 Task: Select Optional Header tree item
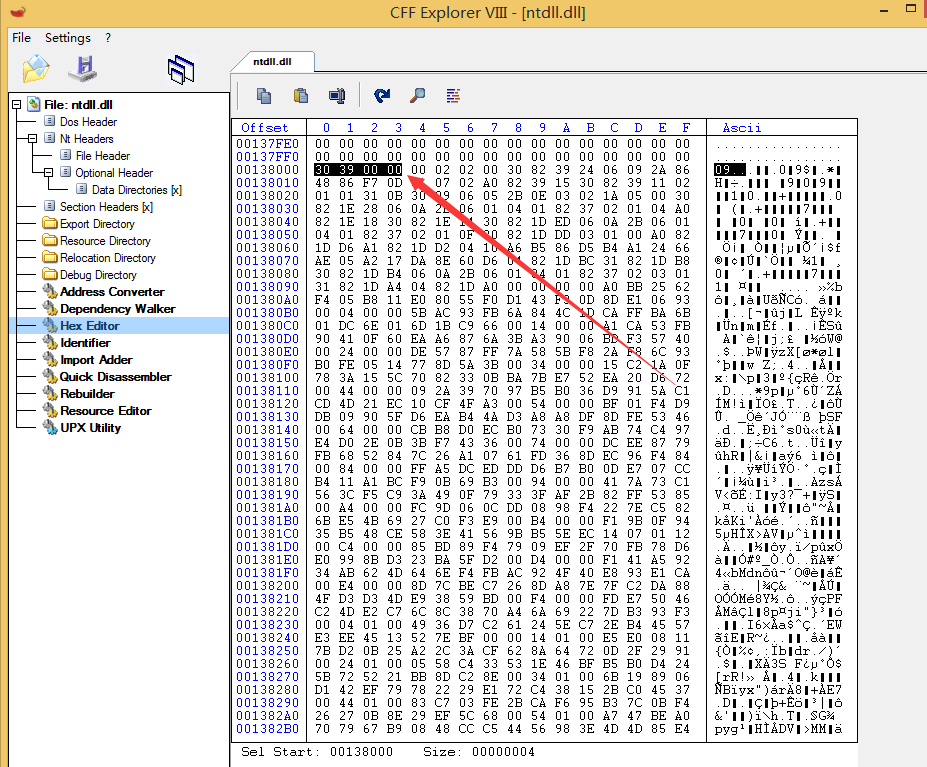(x=114, y=173)
